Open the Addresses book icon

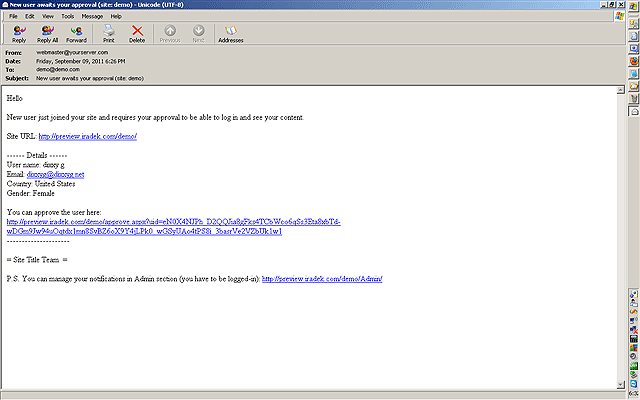[x=229, y=34]
